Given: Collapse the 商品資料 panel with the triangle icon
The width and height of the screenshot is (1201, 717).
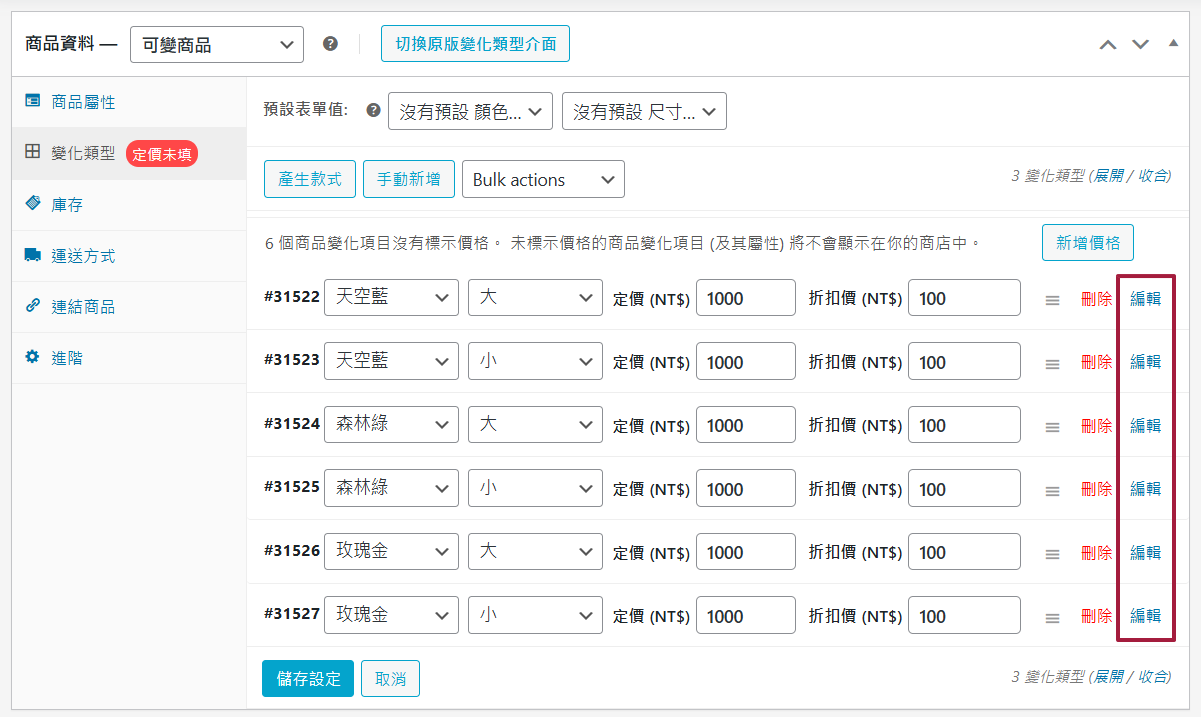Looking at the screenshot, I should coord(1173,43).
